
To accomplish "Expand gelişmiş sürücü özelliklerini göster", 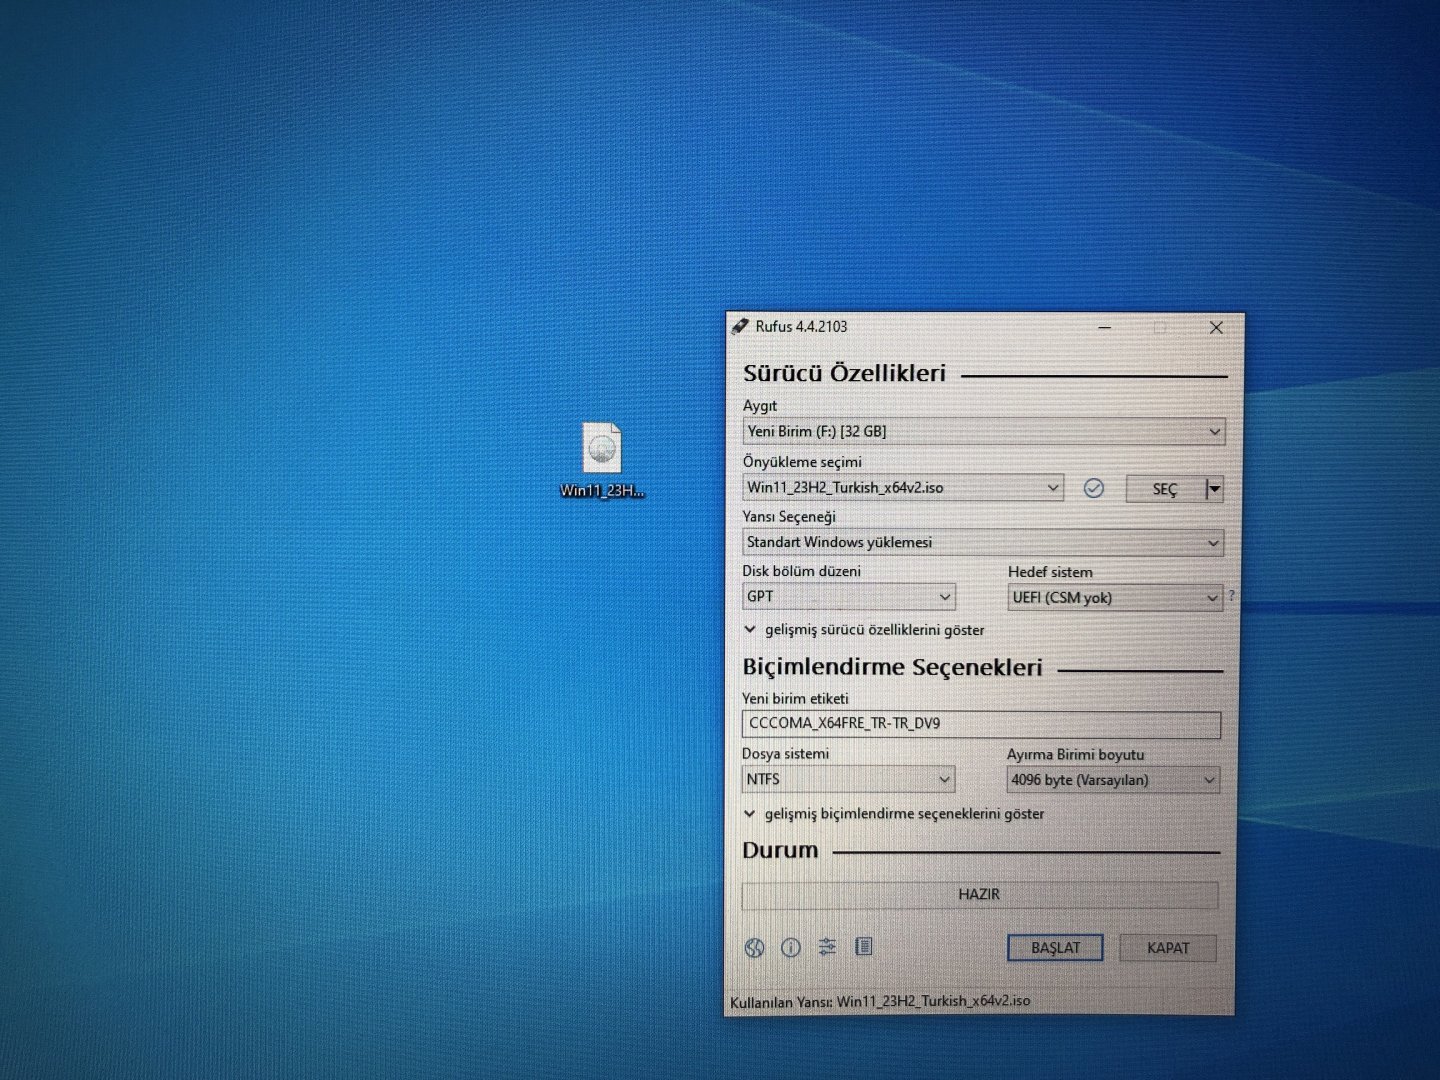I will pyautogui.click(x=864, y=630).
